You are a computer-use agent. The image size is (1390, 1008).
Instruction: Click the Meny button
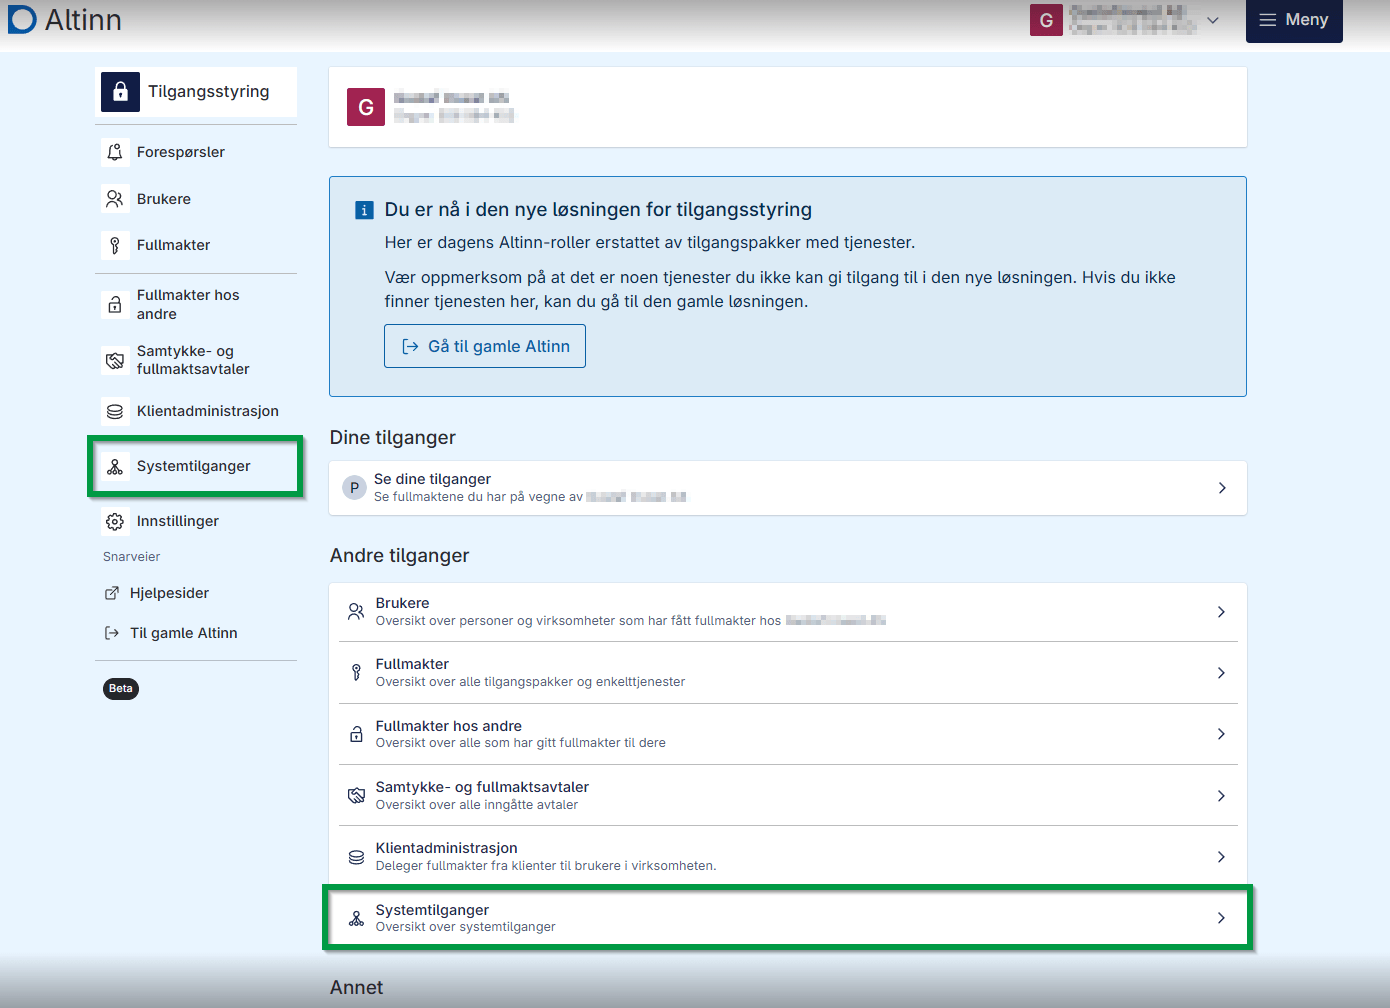click(x=1294, y=20)
